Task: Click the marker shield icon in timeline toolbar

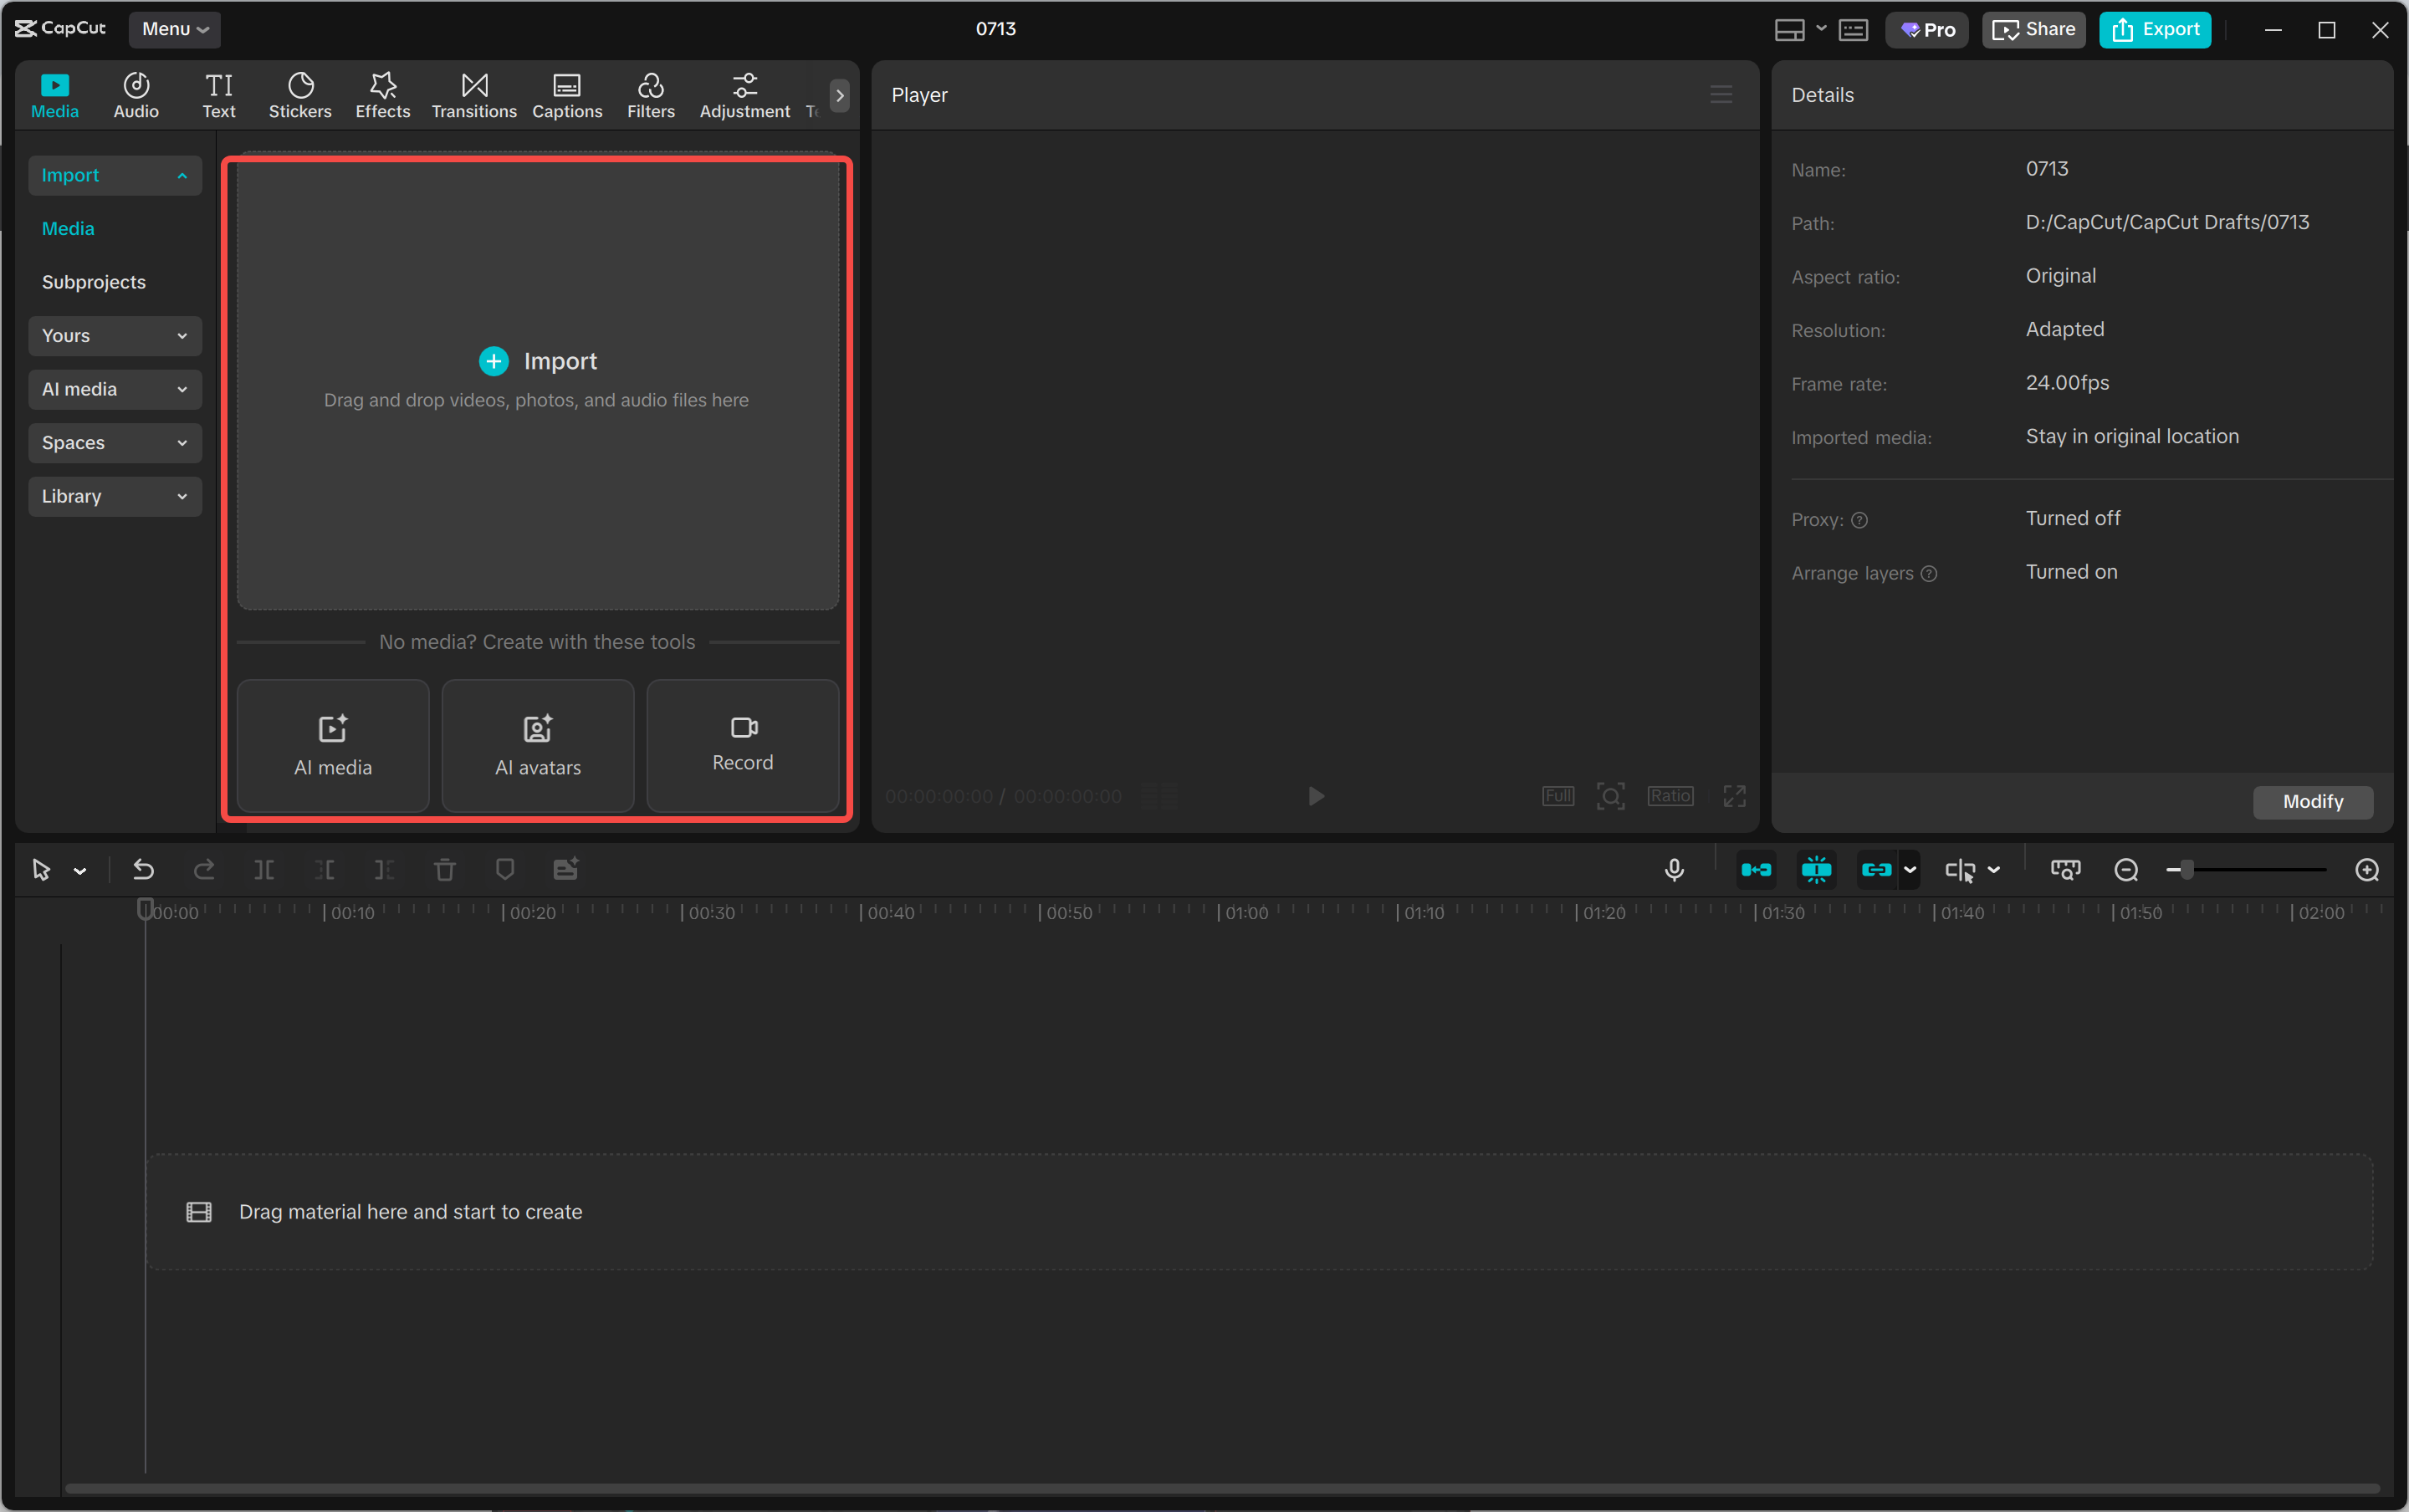Action: point(505,870)
